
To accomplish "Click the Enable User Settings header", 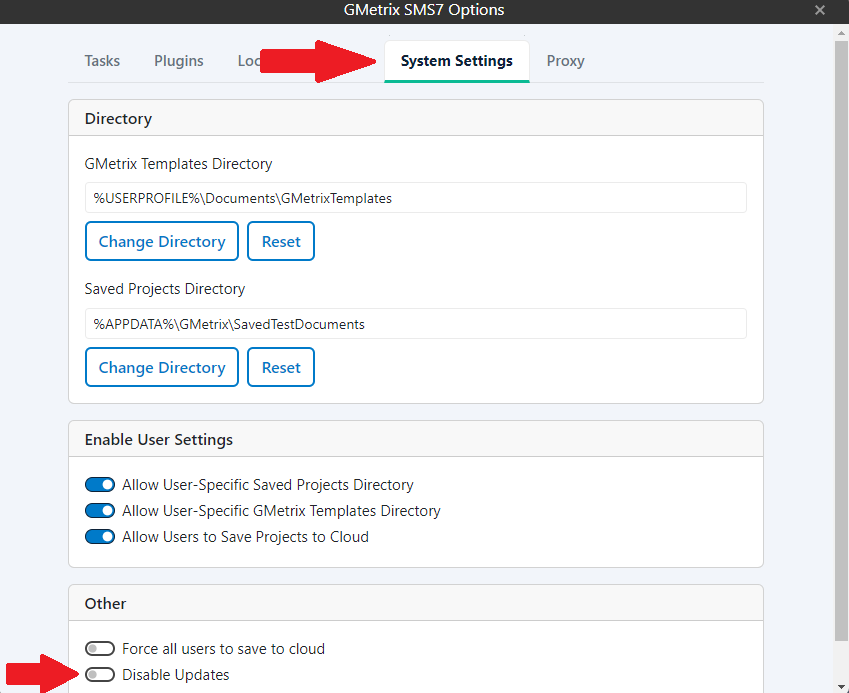I will [x=416, y=439].
